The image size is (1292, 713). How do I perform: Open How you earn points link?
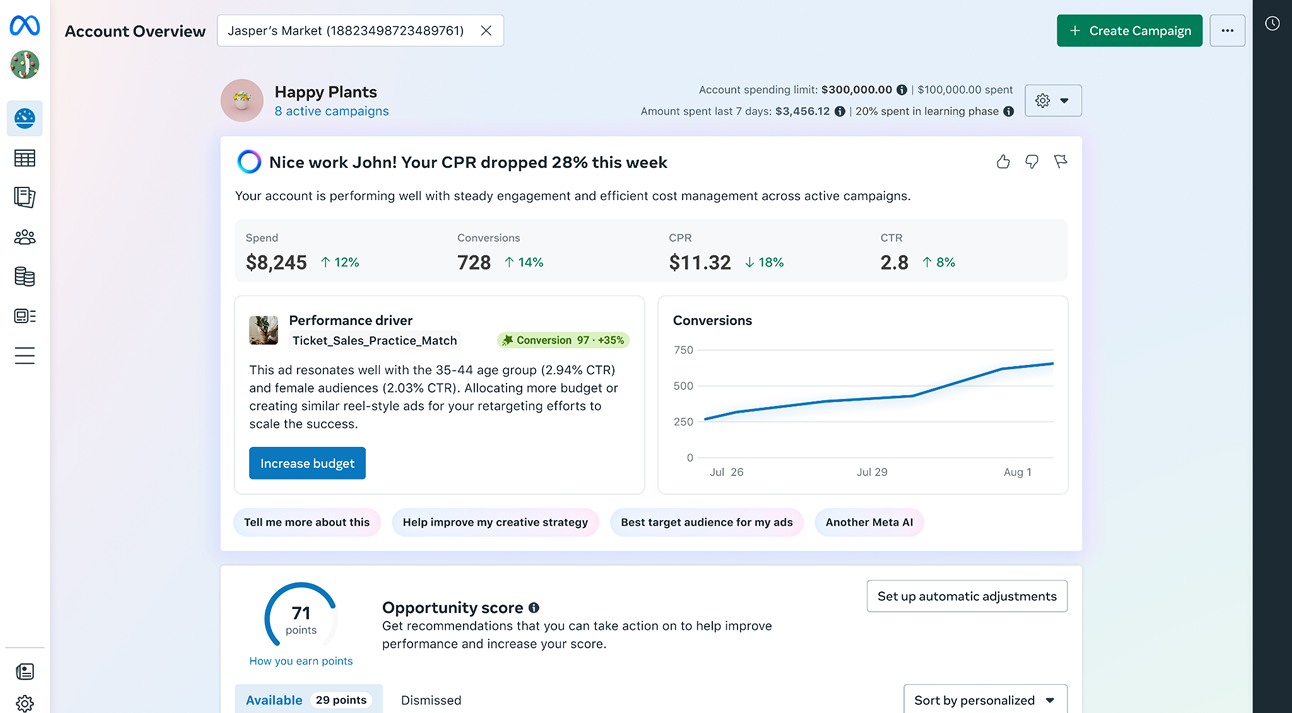tap(301, 661)
